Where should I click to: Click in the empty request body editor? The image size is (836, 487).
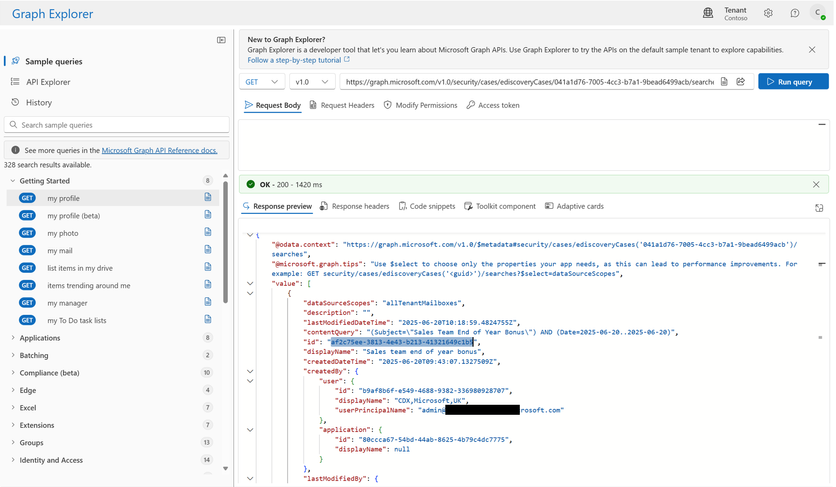pyautogui.click(x=533, y=145)
